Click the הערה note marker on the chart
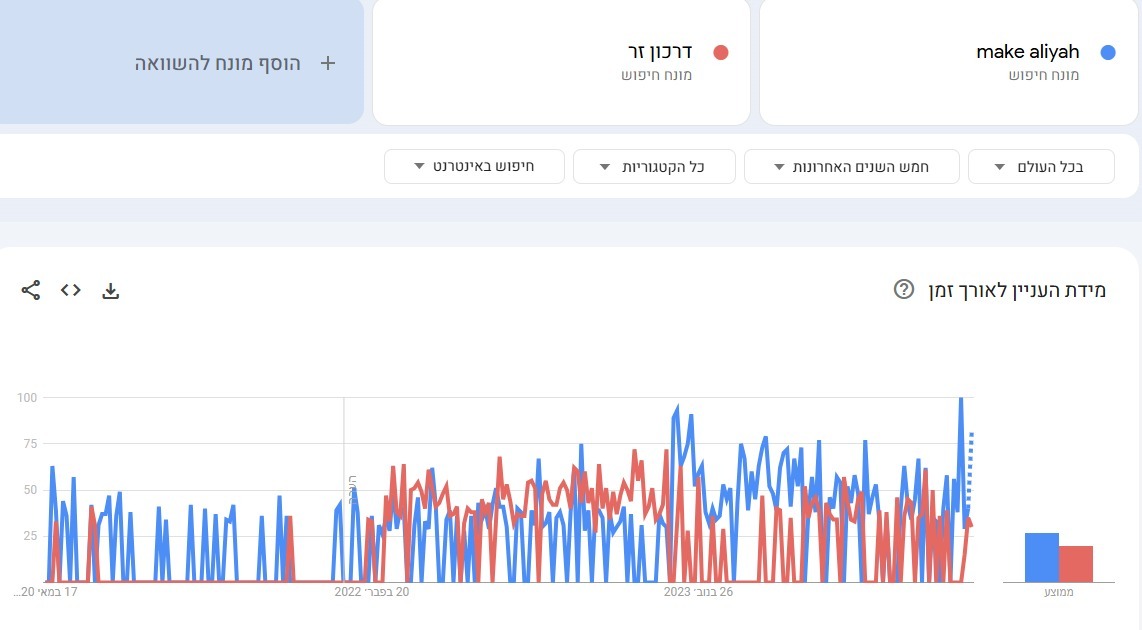Screen dimensions: 1142x630 353,489
